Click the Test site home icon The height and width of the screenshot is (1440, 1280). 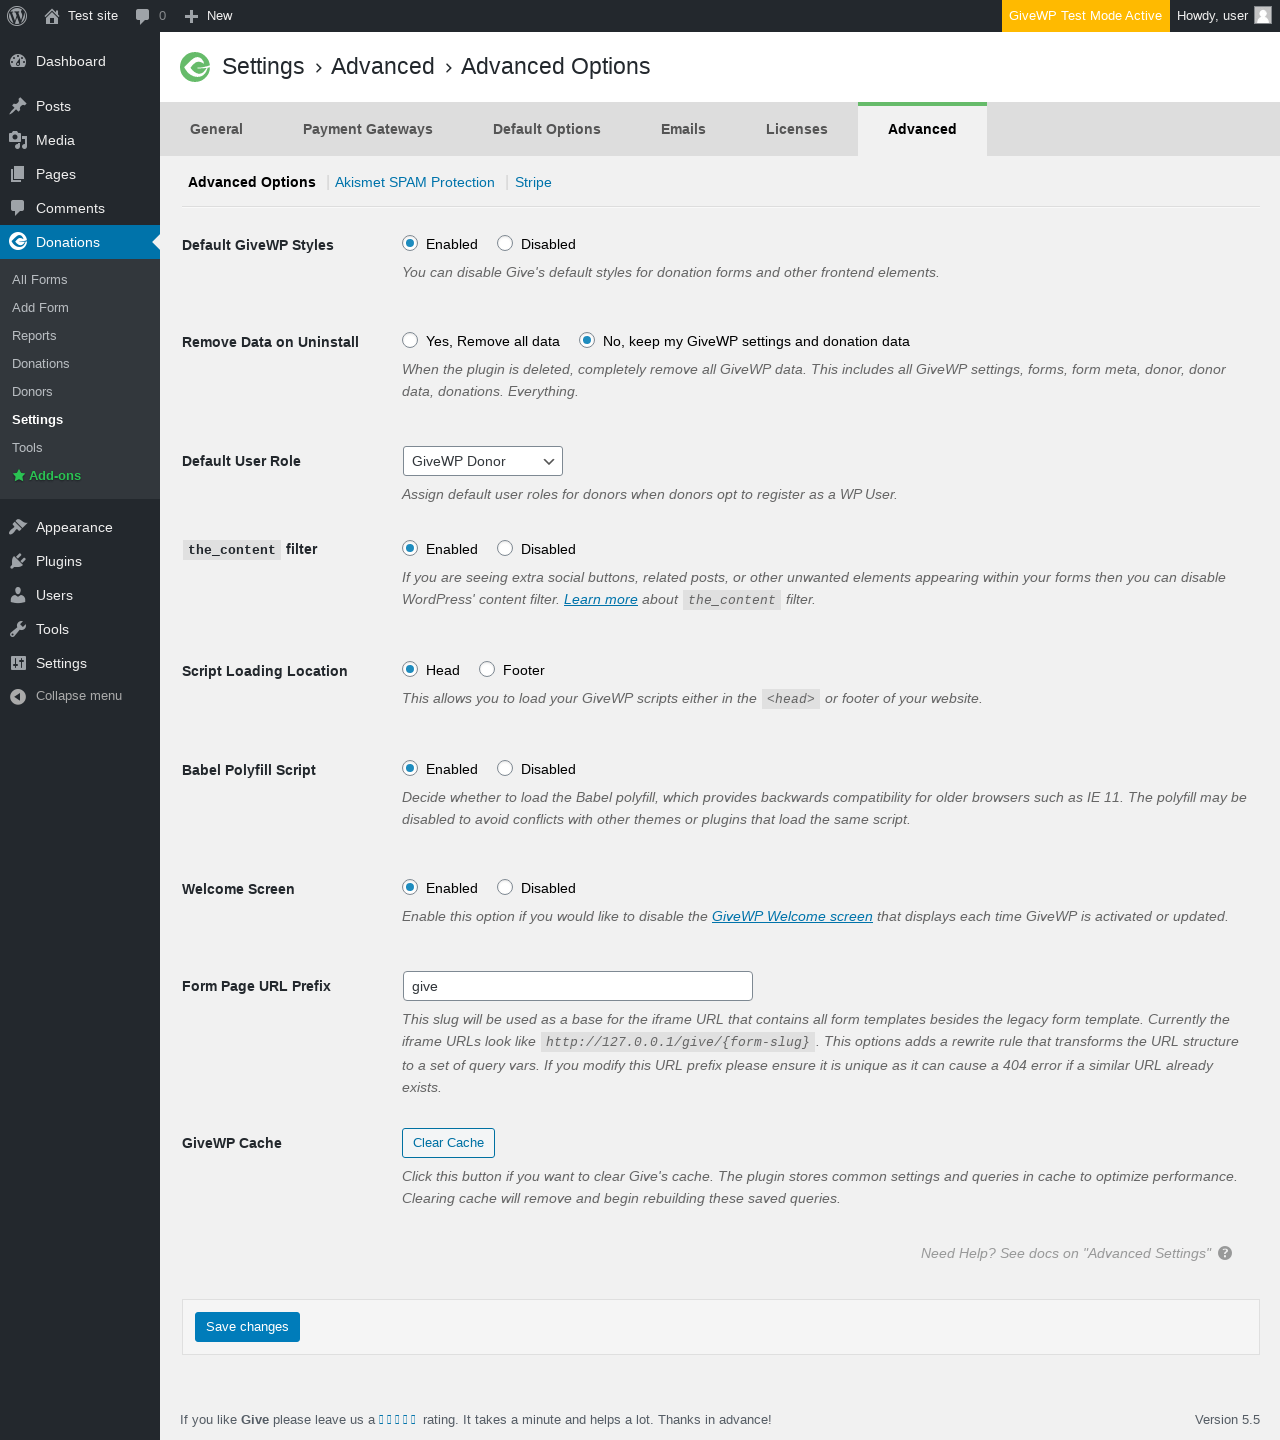point(52,16)
